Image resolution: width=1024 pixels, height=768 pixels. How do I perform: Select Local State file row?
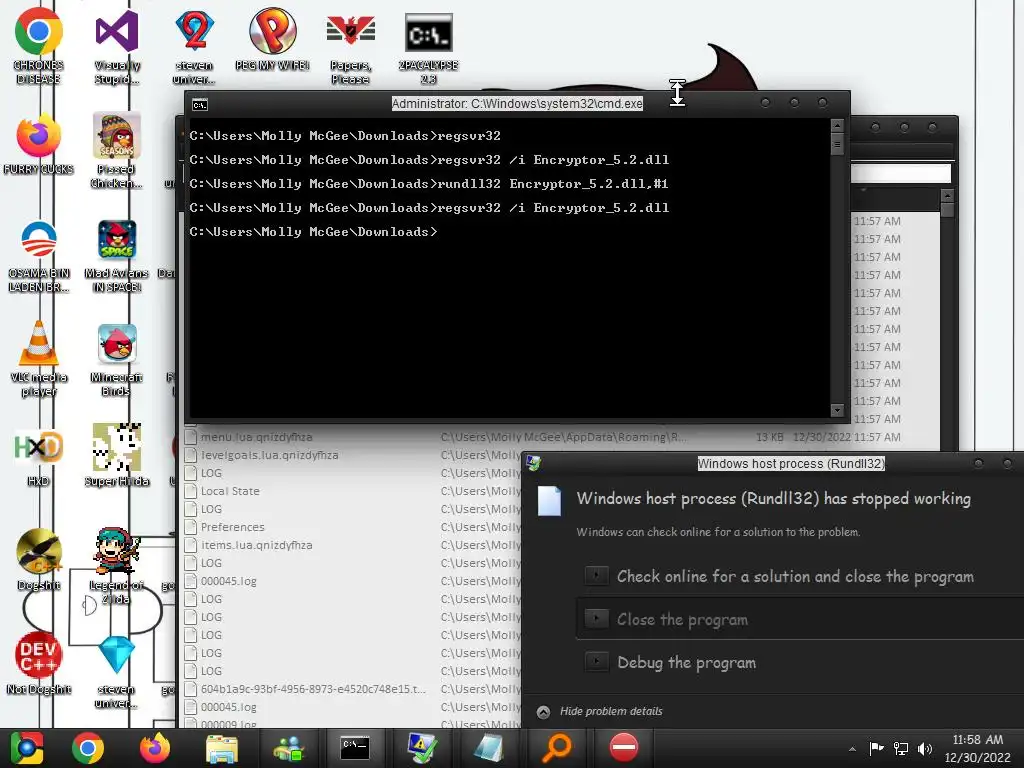tap(353, 491)
